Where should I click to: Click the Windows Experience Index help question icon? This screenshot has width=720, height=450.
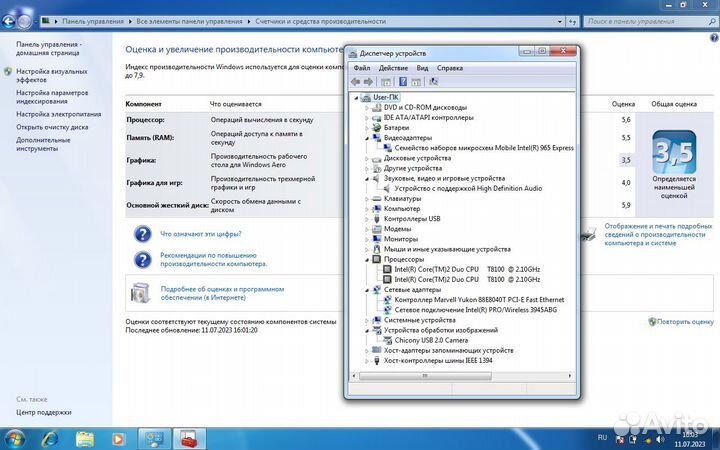pyautogui.click(x=142, y=234)
